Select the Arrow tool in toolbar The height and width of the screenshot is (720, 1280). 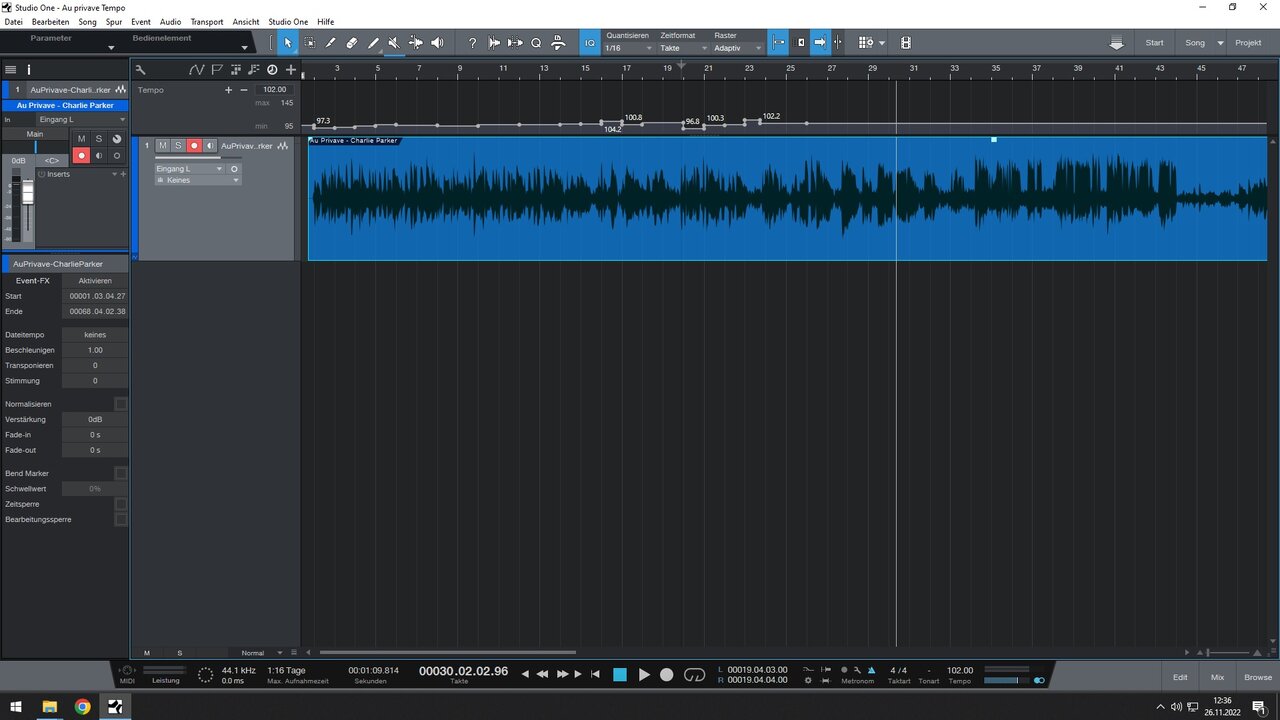pyautogui.click(x=288, y=43)
